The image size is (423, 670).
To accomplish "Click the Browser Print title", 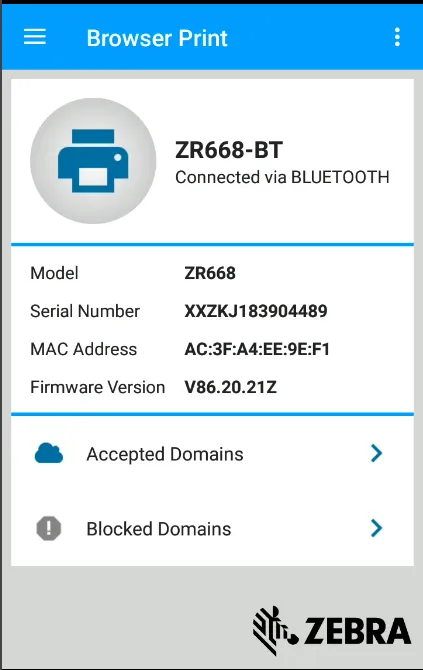I will (x=157, y=38).
